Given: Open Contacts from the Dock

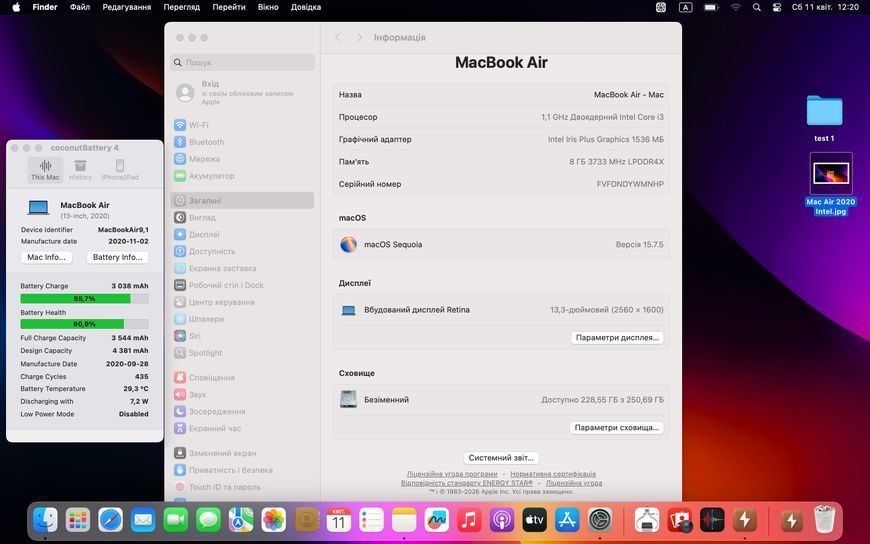Looking at the screenshot, I should point(306,520).
